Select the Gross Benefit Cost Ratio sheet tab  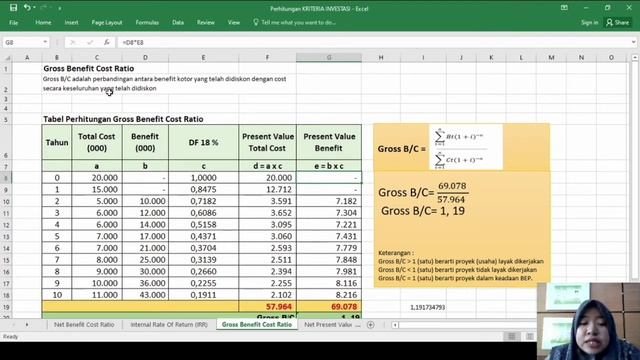click(257, 324)
